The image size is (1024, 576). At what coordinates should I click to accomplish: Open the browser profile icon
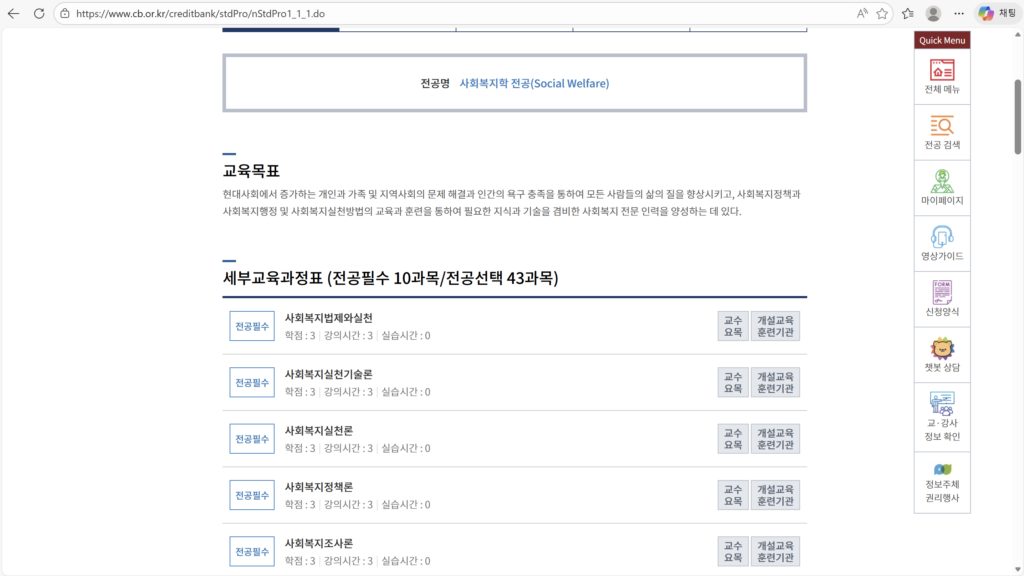(931, 13)
